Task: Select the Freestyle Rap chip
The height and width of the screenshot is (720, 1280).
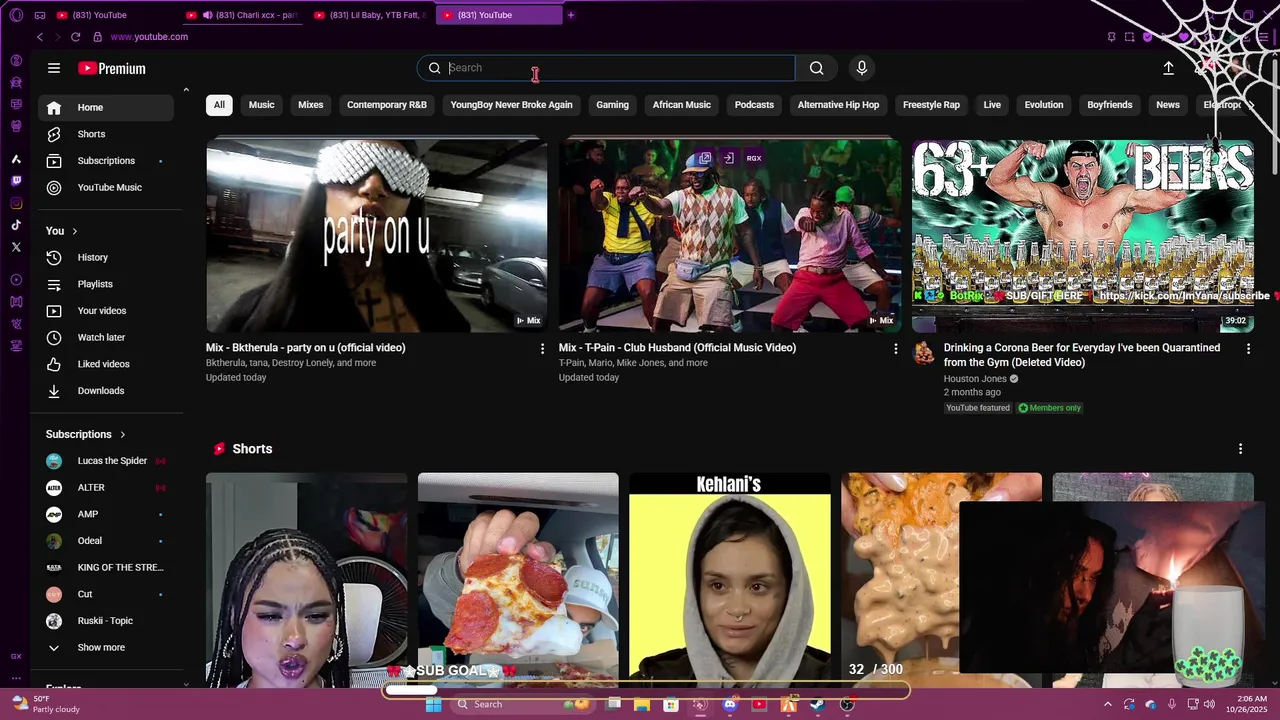Action: click(x=931, y=105)
